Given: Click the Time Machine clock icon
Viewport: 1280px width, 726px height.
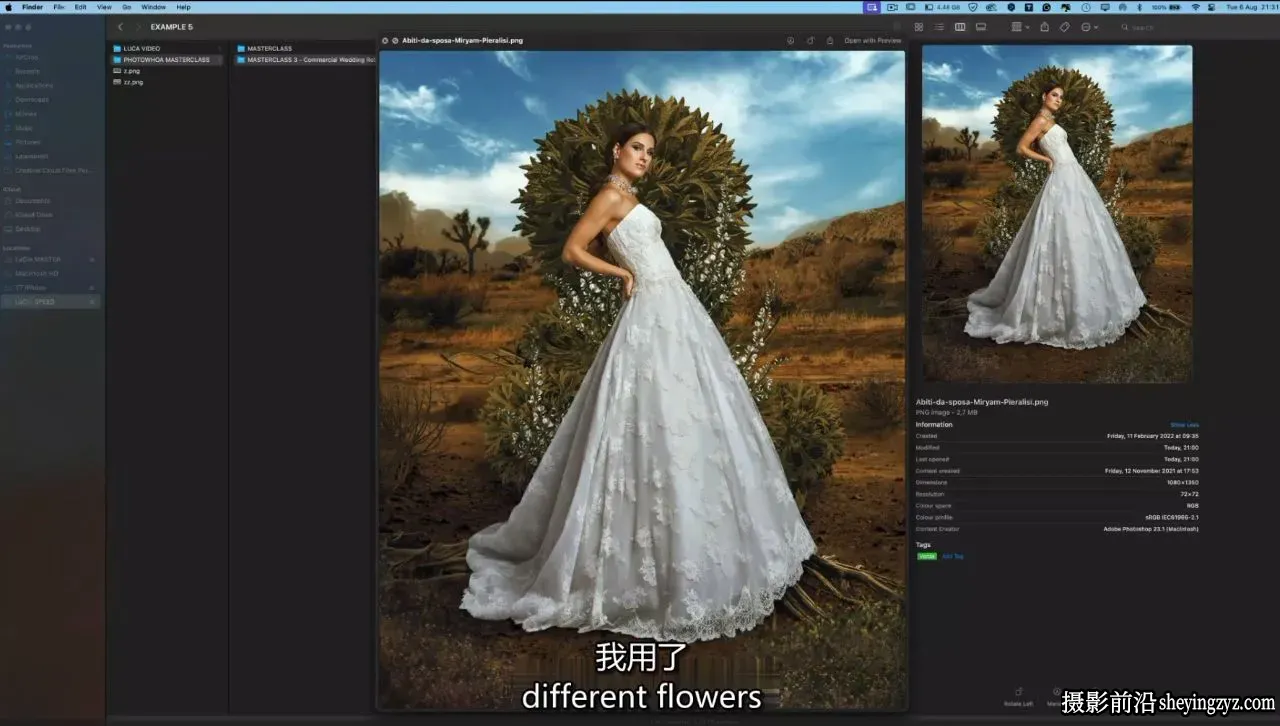Looking at the screenshot, I should [x=1086, y=7].
